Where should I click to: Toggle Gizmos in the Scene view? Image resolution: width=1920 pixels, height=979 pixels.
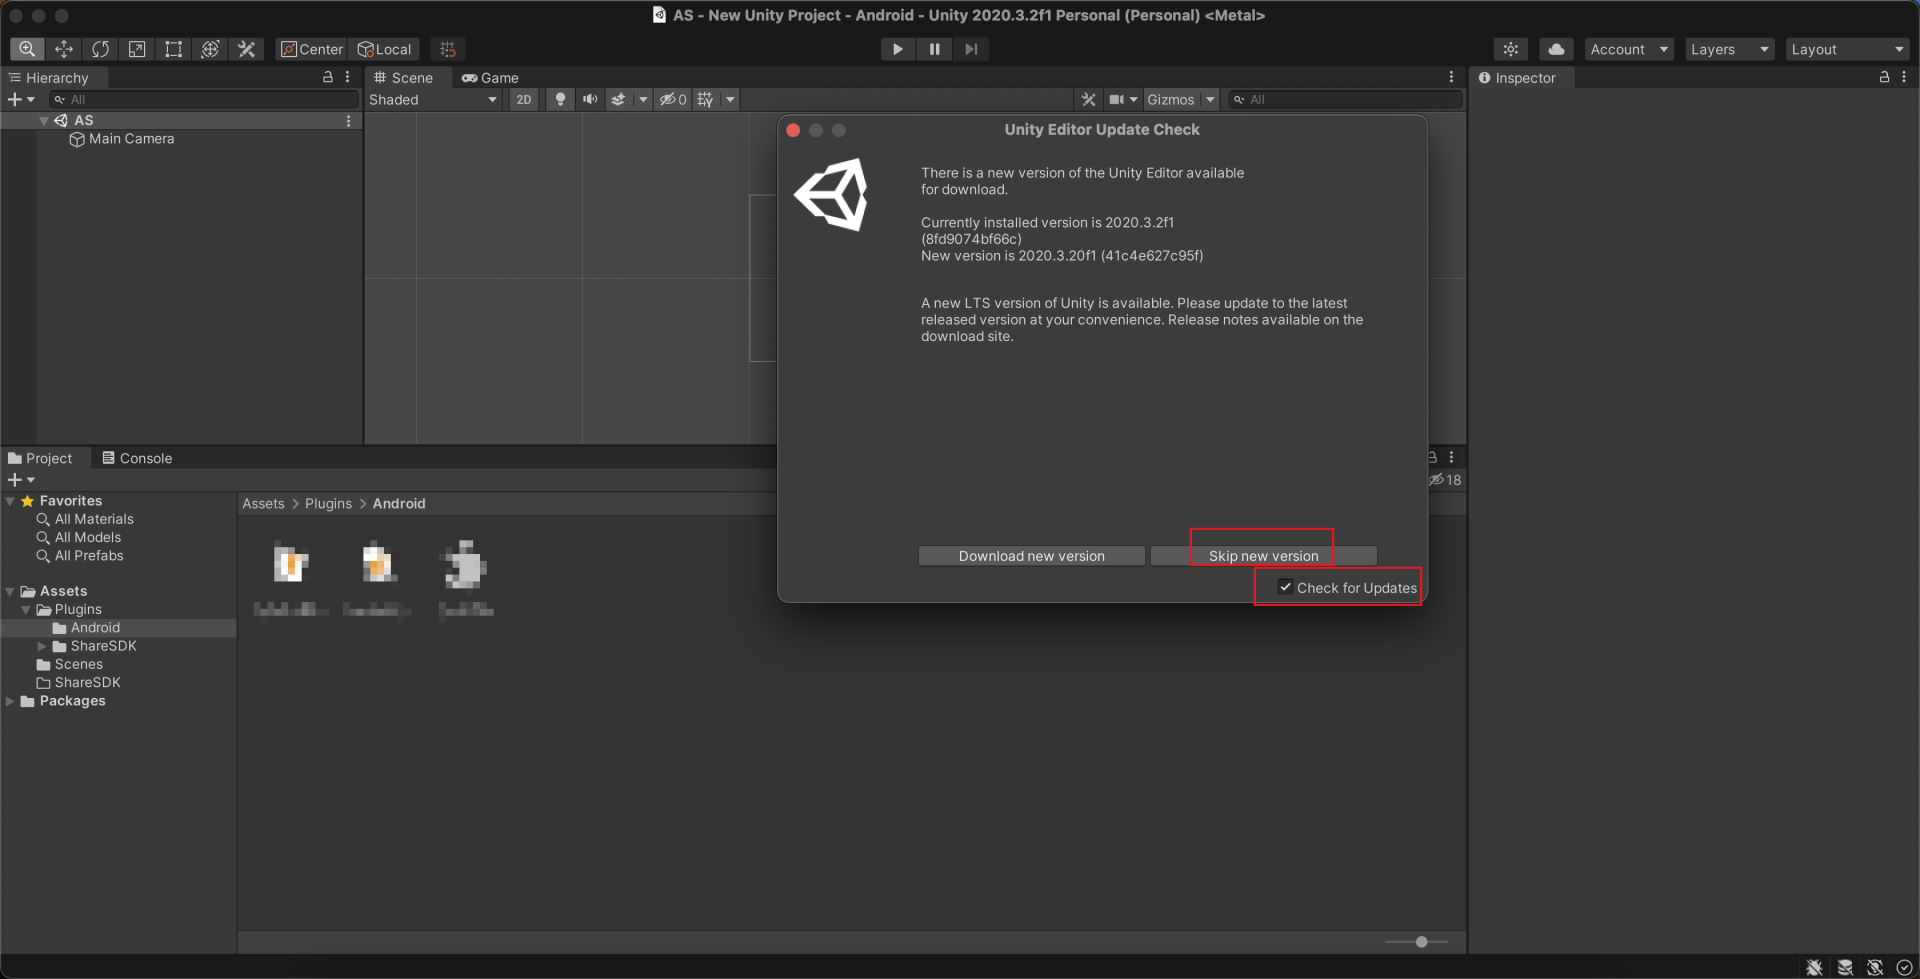click(x=1171, y=99)
